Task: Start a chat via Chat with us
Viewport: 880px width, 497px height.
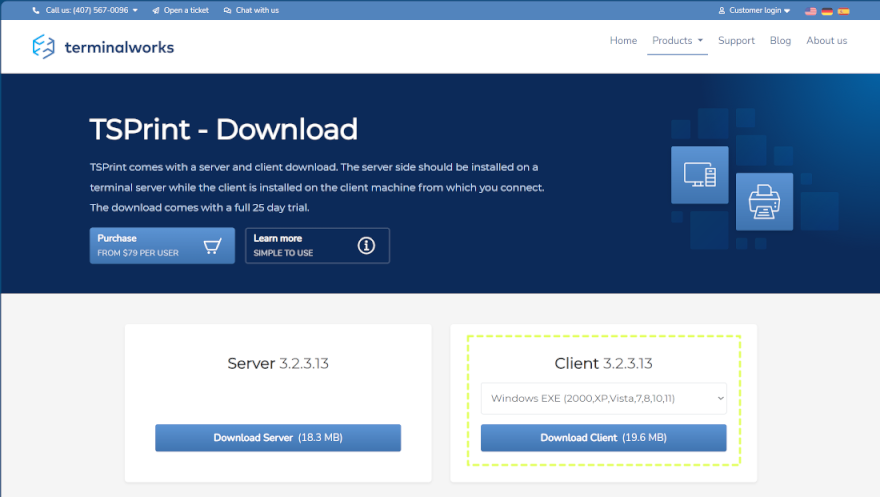Action: point(257,10)
